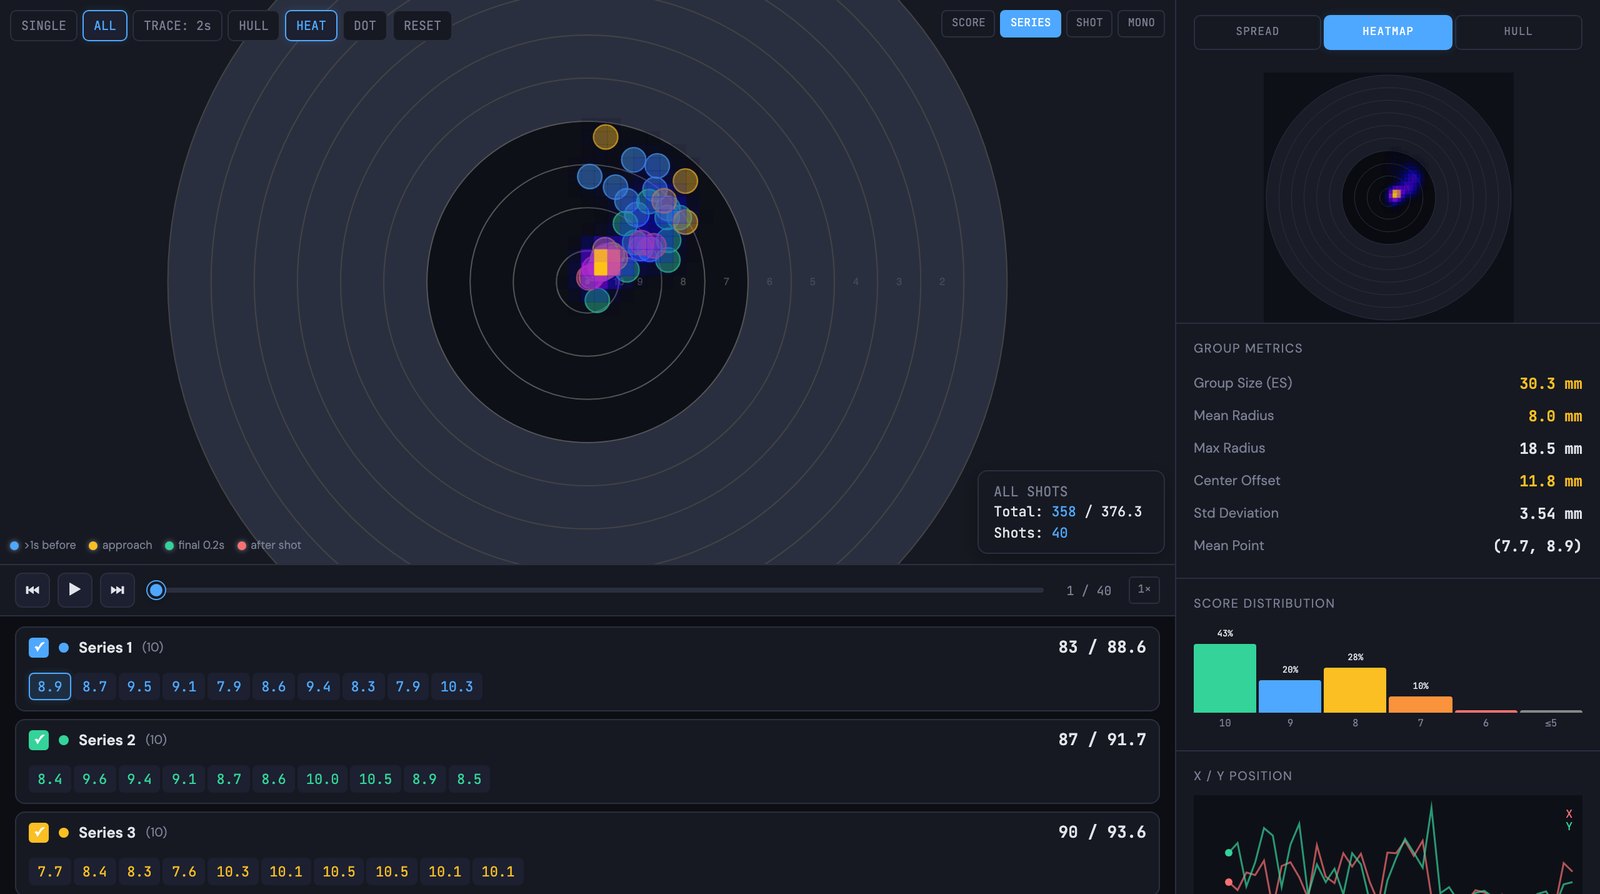Change the TRACE: 2s duration
This screenshot has width=1600, height=894.
point(177,26)
